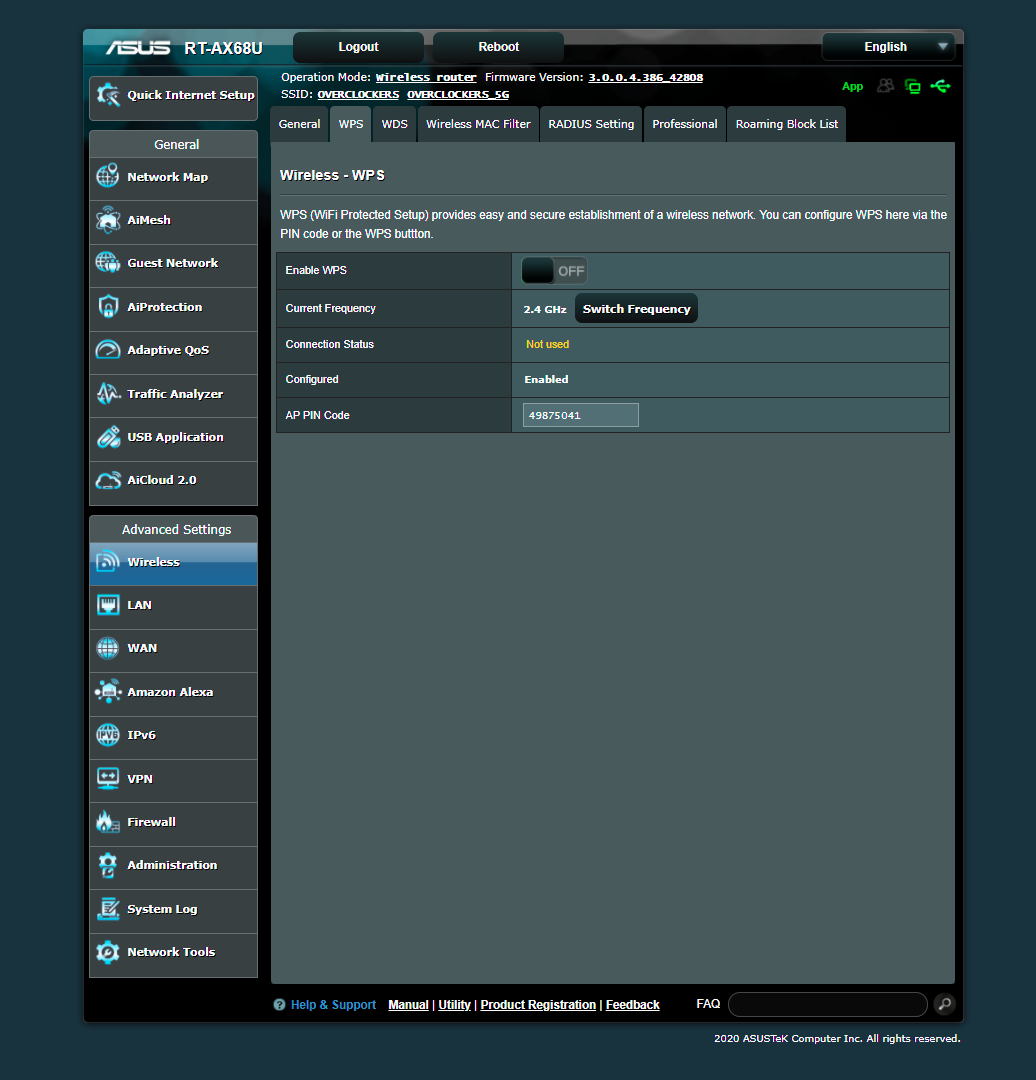Click the Help & Support question icon
This screenshot has height=1080, width=1036.
pyautogui.click(x=279, y=1005)
